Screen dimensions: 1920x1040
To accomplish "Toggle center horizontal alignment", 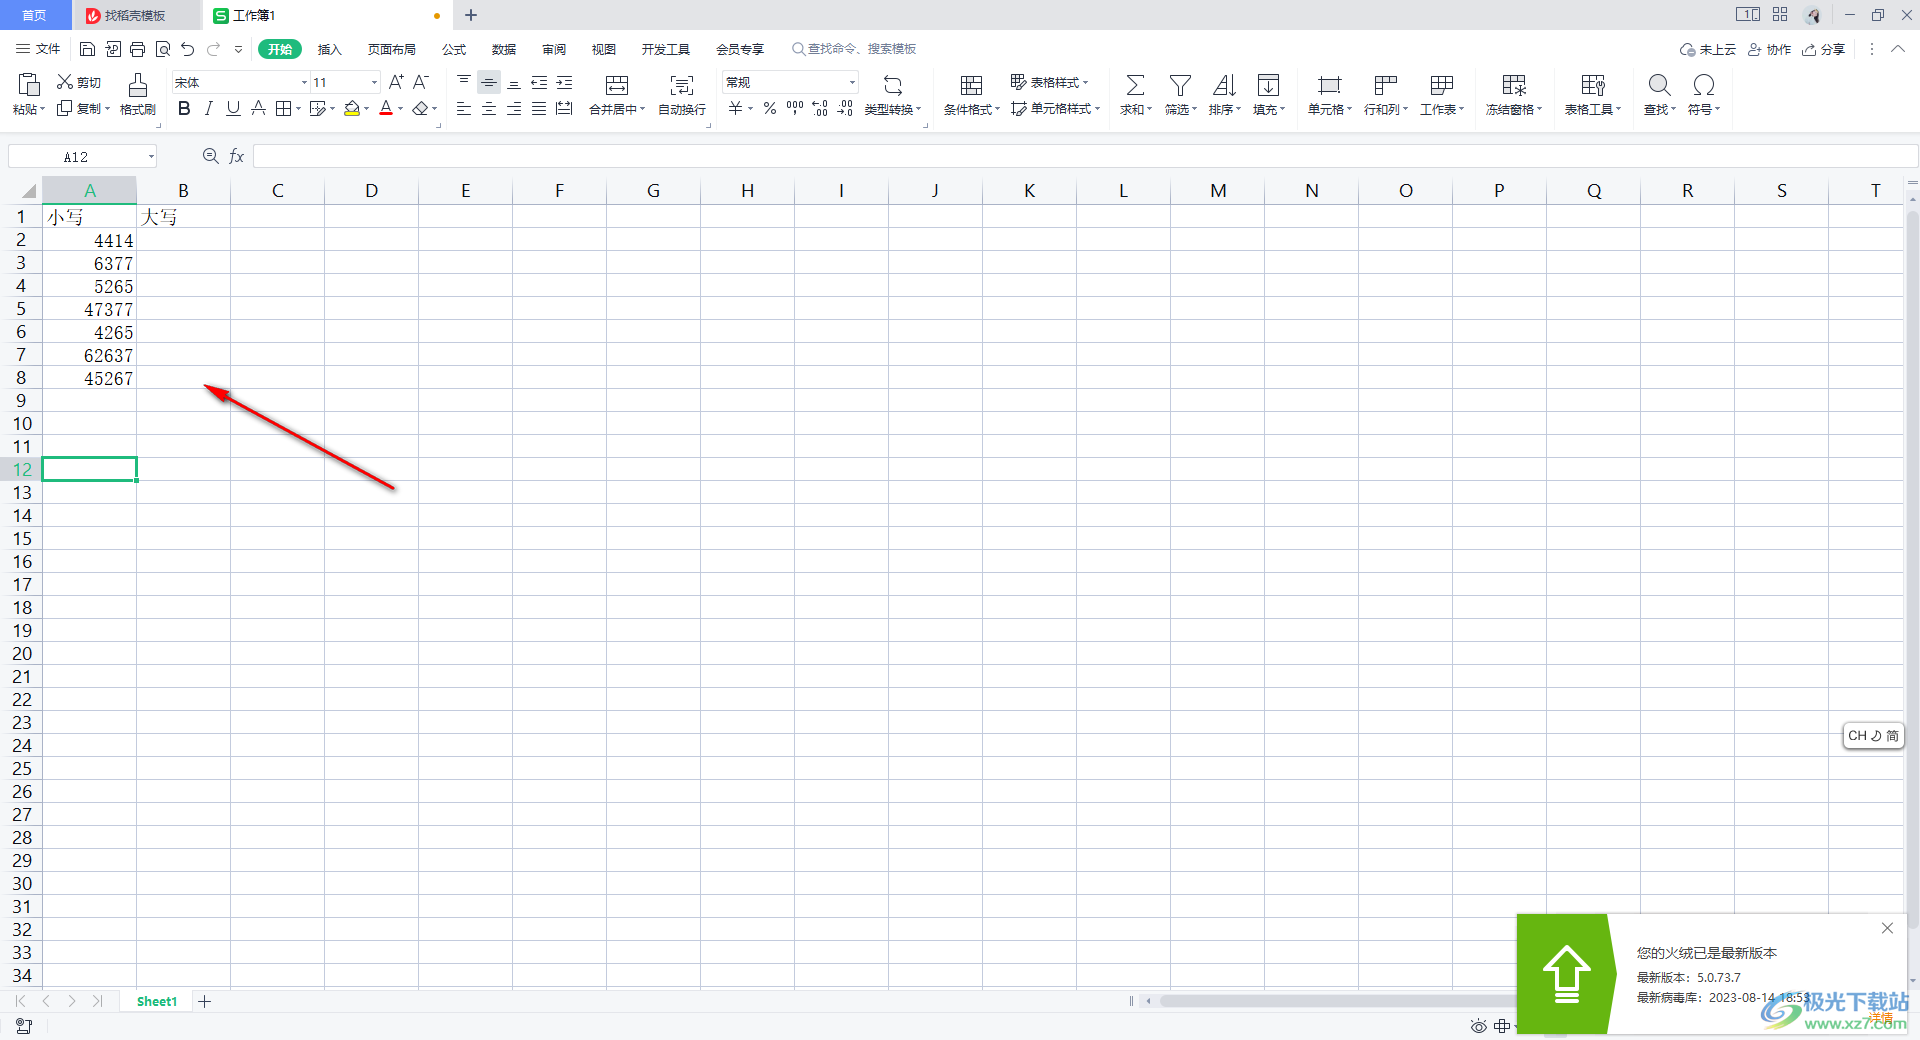I will [x=489, y=108].
